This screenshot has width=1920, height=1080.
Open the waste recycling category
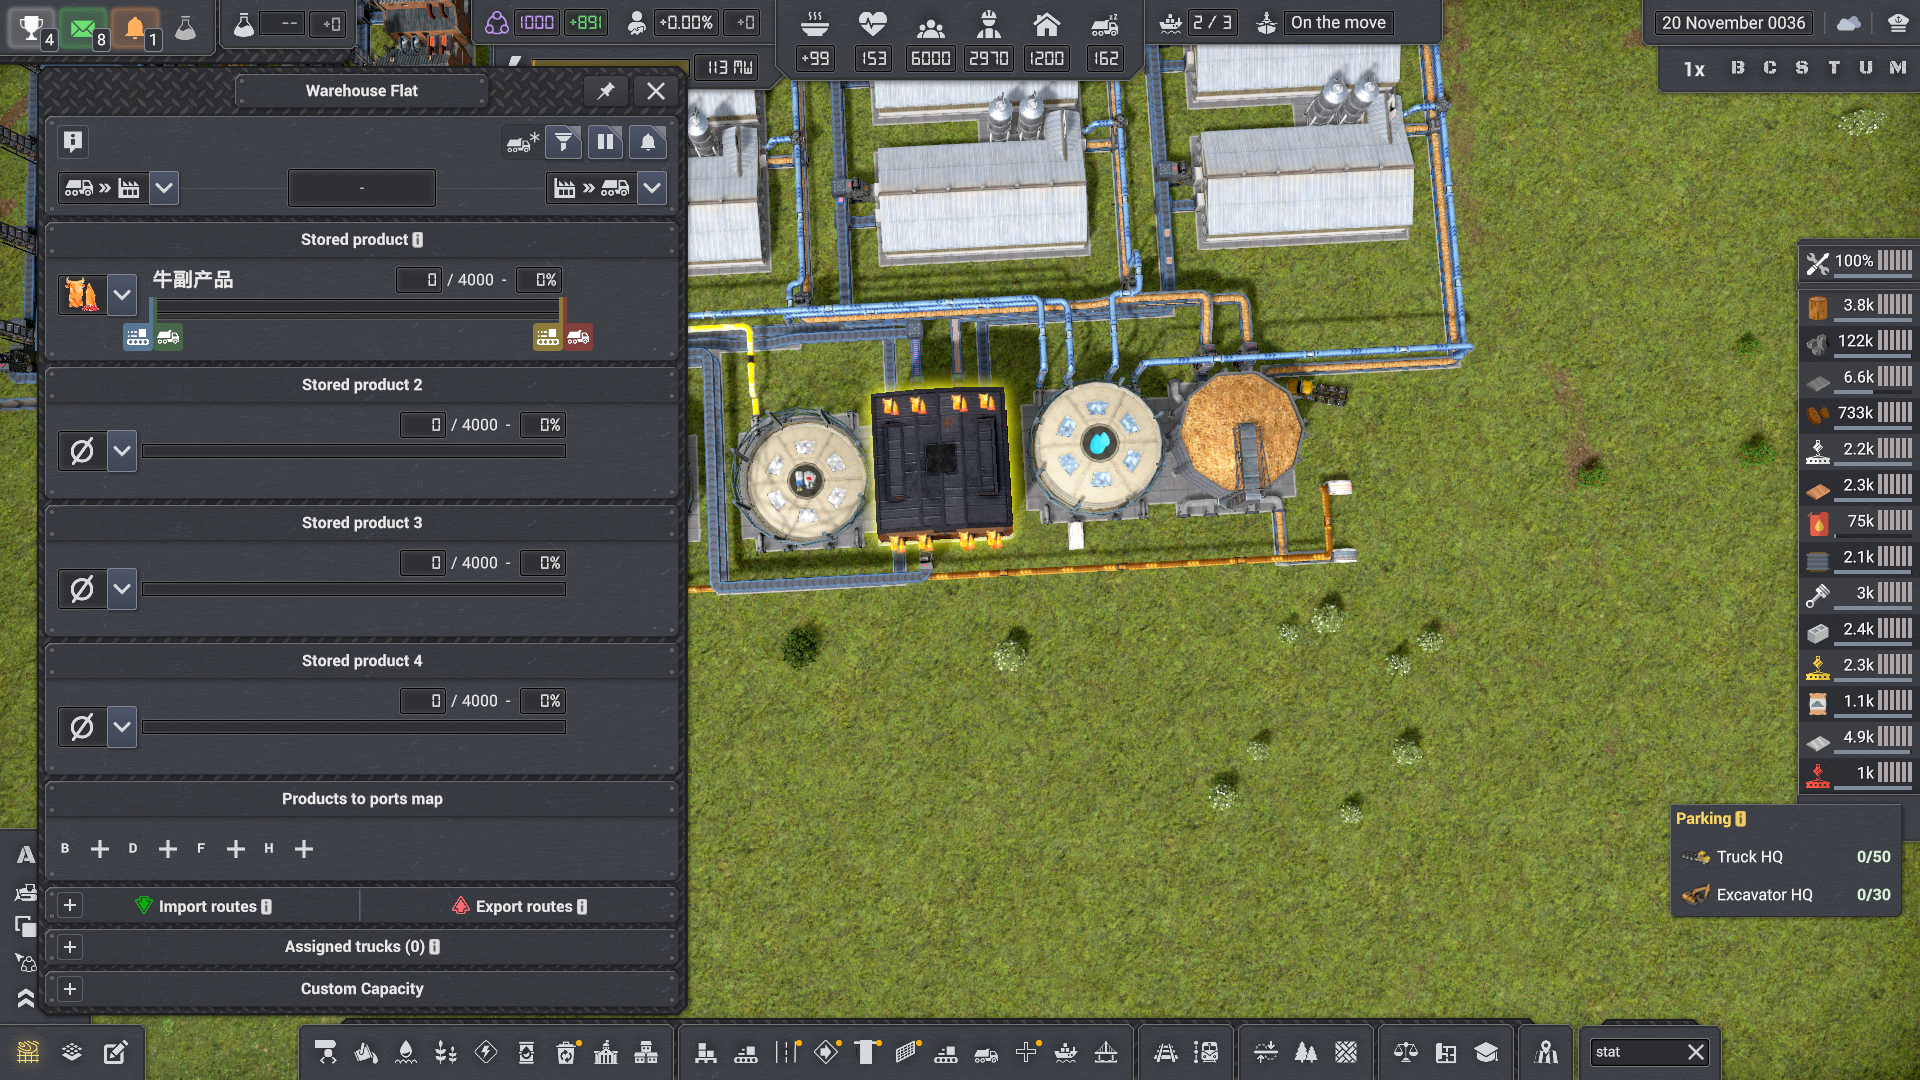tap(566, 1052)
